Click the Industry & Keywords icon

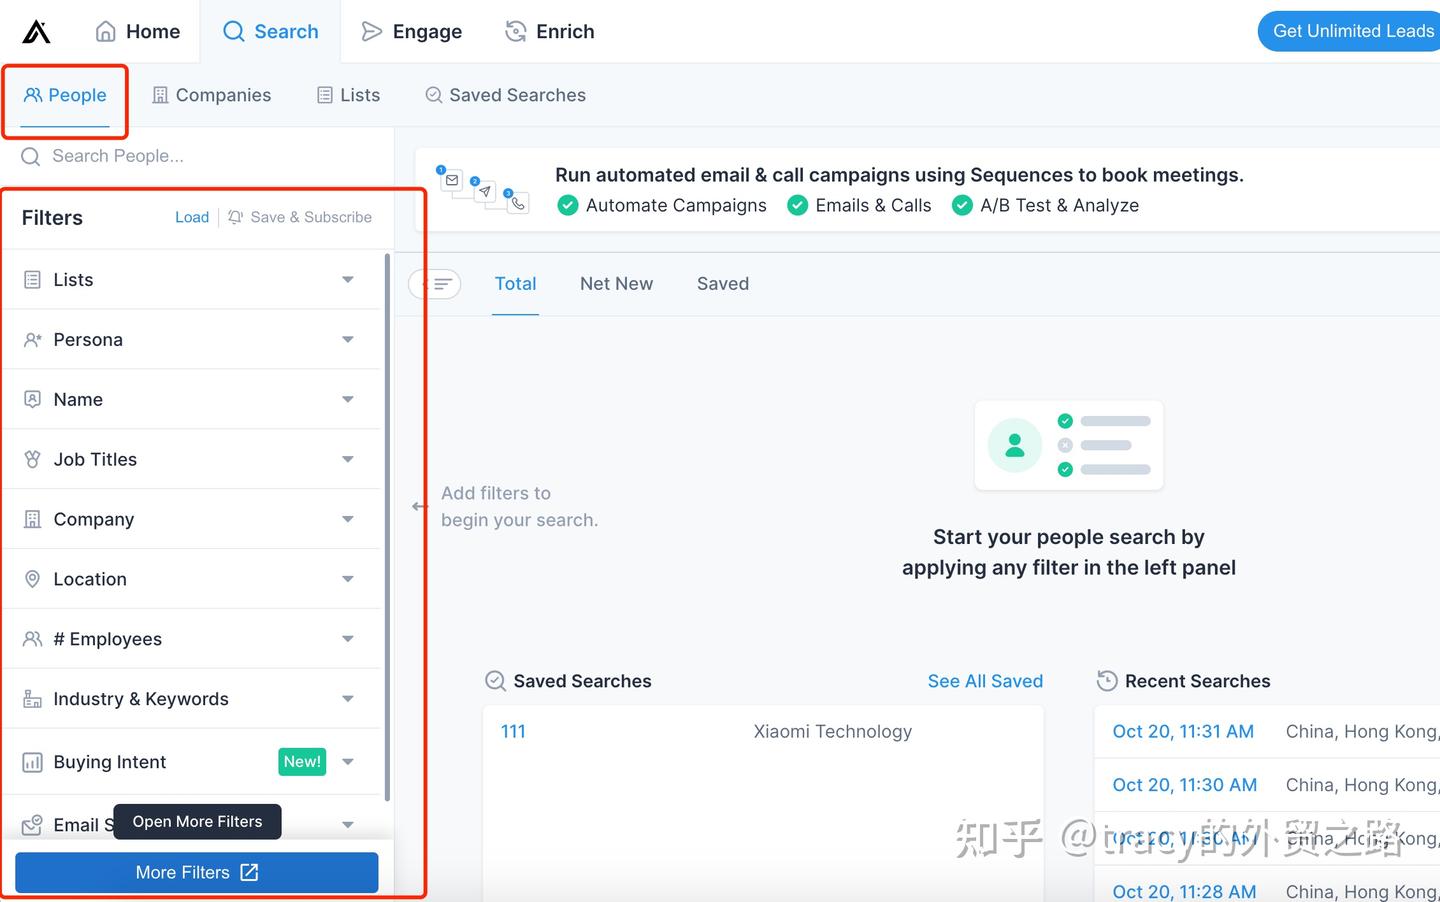coord(31,699)
